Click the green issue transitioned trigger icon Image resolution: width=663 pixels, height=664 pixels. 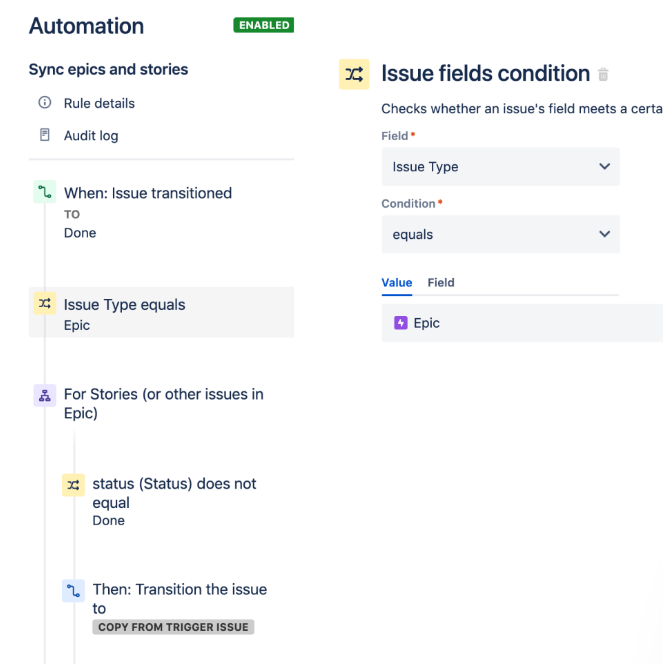click(x=44, y=193)
